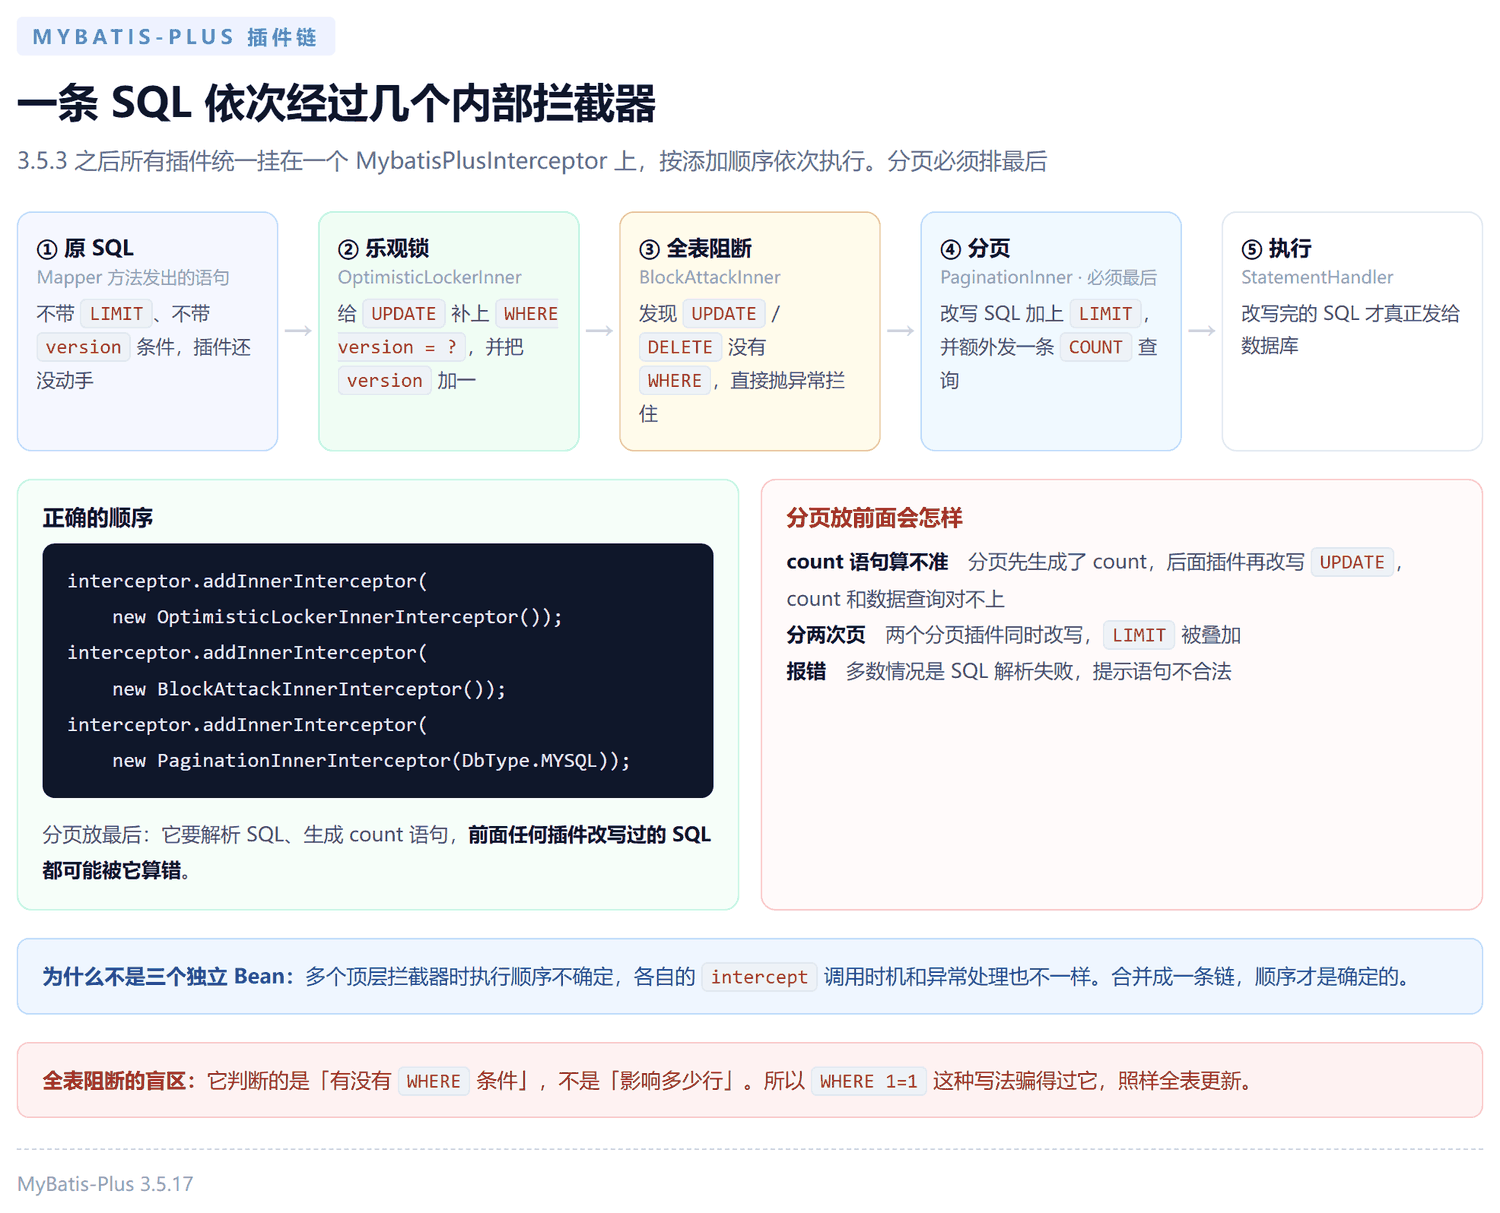
Task: Click the DELETE code chip
Action: coord(680,347)
